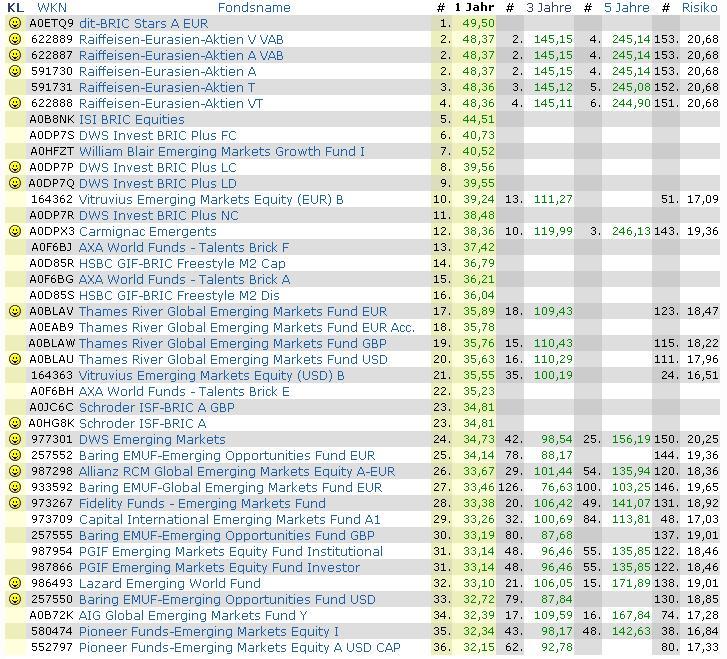Click the smiley icon in the Lazard Emerging World Fund row
The height and width of the screenshot is (659, 727).
coord(15,583)
